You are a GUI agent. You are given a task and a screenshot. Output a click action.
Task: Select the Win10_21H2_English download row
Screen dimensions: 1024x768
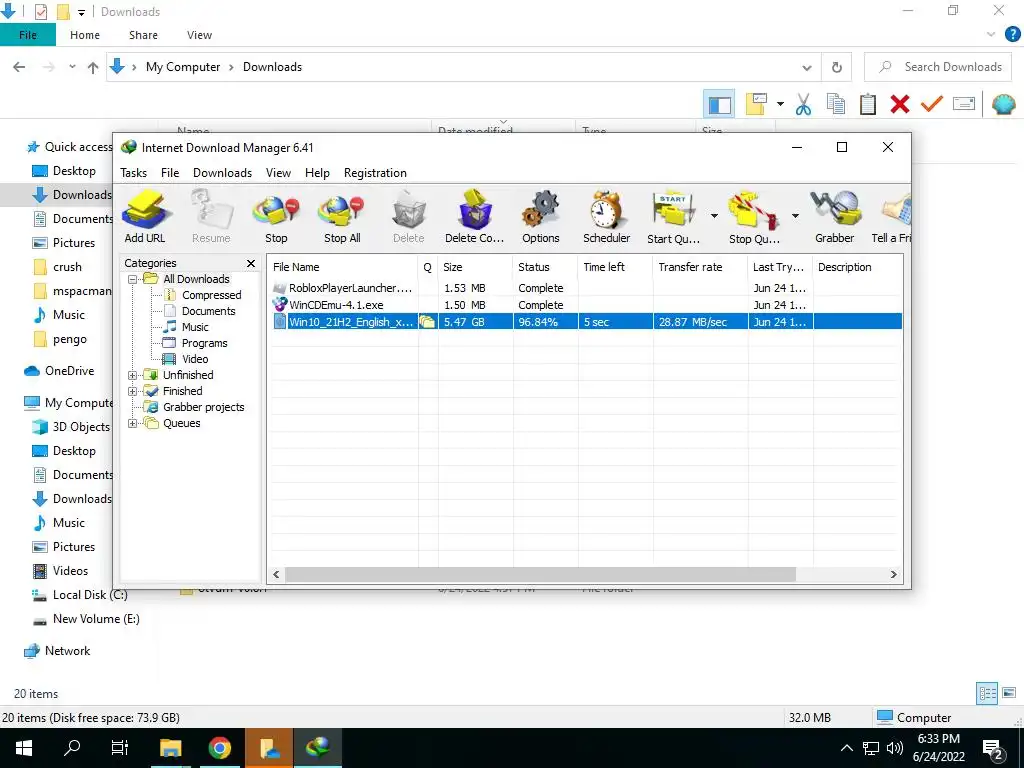coord(586,321)
